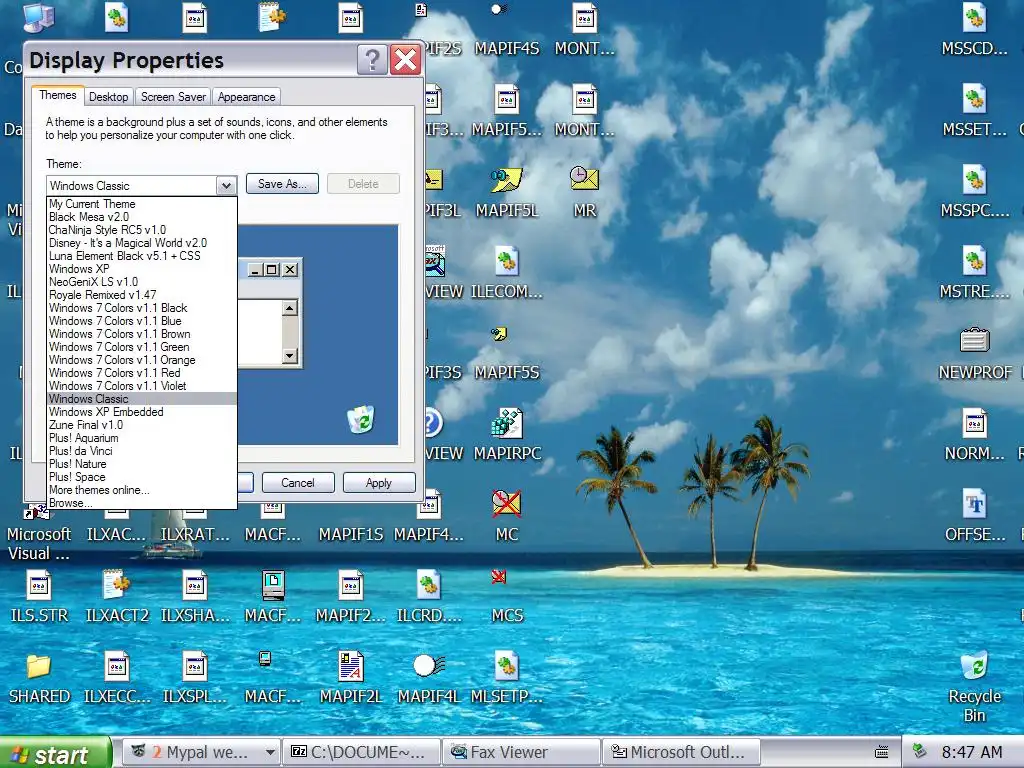Select the MCS desktop icon
This screenshot has height=768, width=1024.
tap(506, 597)
